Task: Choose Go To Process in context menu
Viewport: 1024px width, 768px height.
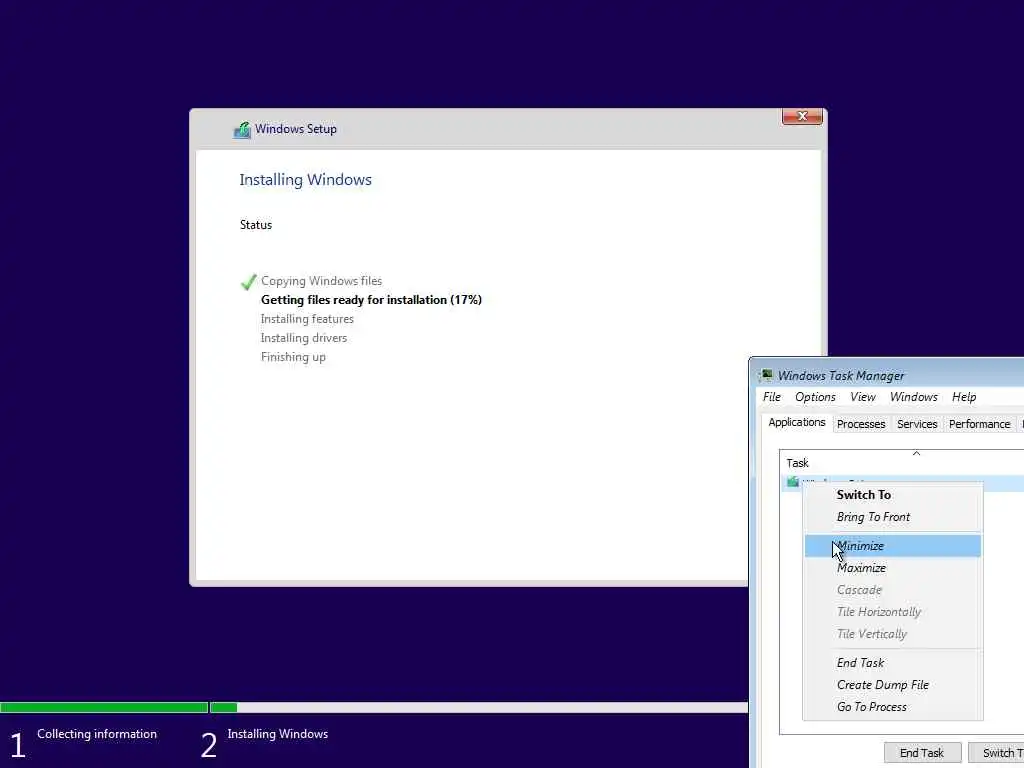Action: (893, 707)
